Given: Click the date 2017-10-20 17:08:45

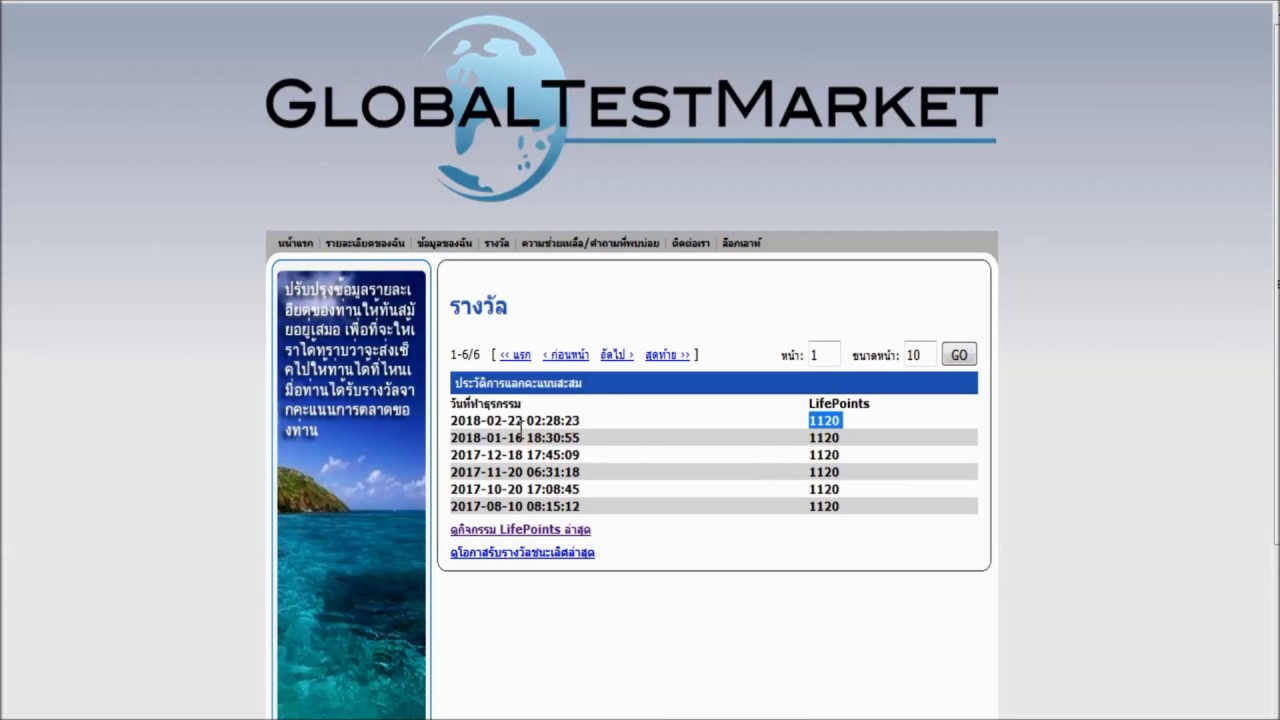Looking at the screenshot, I should (x=515, y=489).
